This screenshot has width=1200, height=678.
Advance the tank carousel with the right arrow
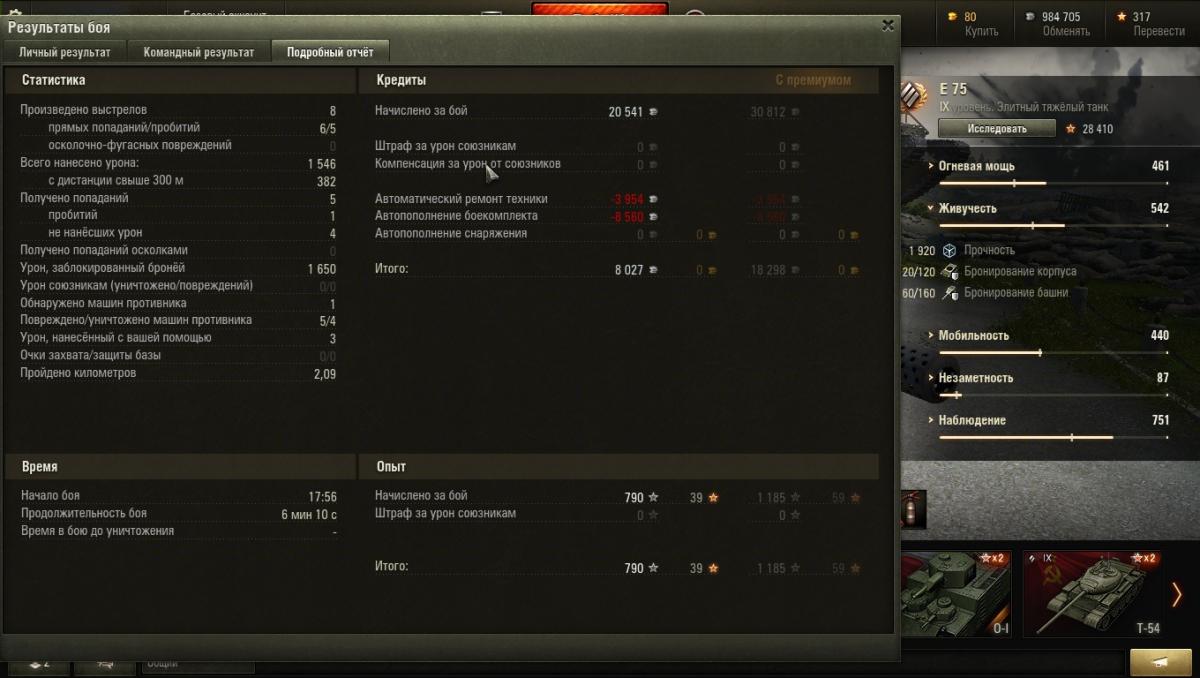1178,594
